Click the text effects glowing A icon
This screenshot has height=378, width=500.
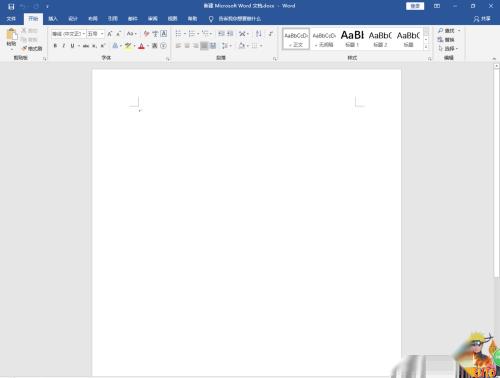click(x=115, y=46)
